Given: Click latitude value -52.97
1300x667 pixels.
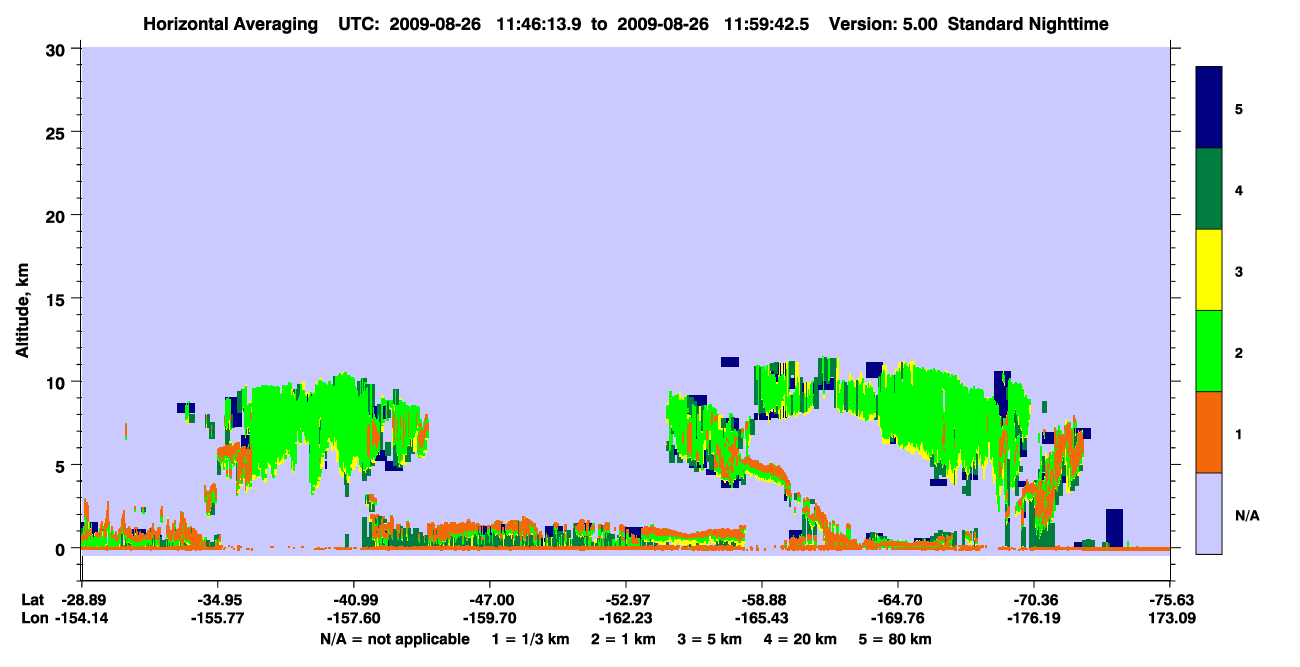Looking at the screenshot, I should coord(625,600).
